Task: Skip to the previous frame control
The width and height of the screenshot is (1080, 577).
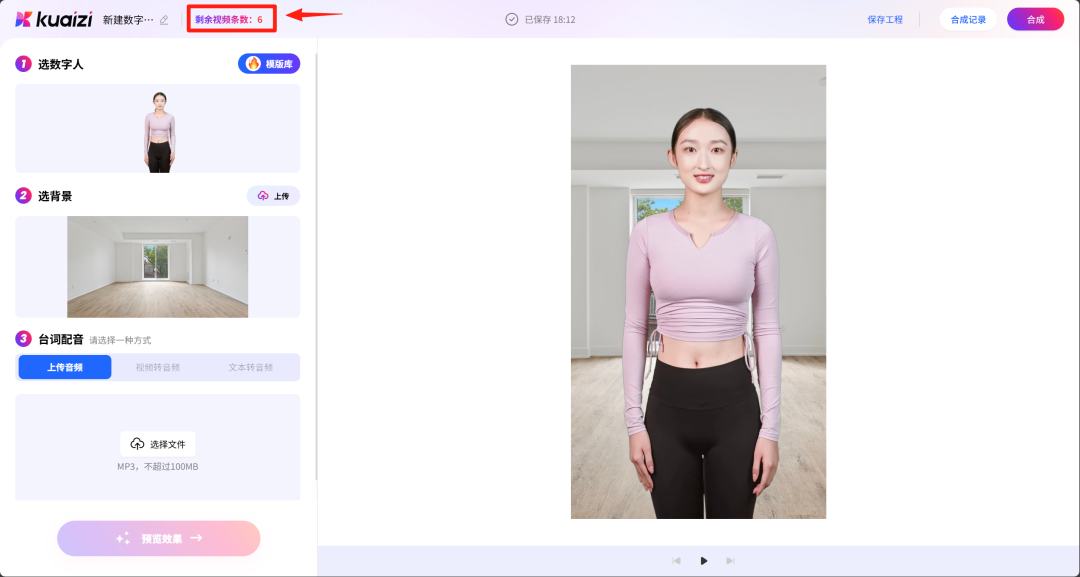Action: point(676,560)
